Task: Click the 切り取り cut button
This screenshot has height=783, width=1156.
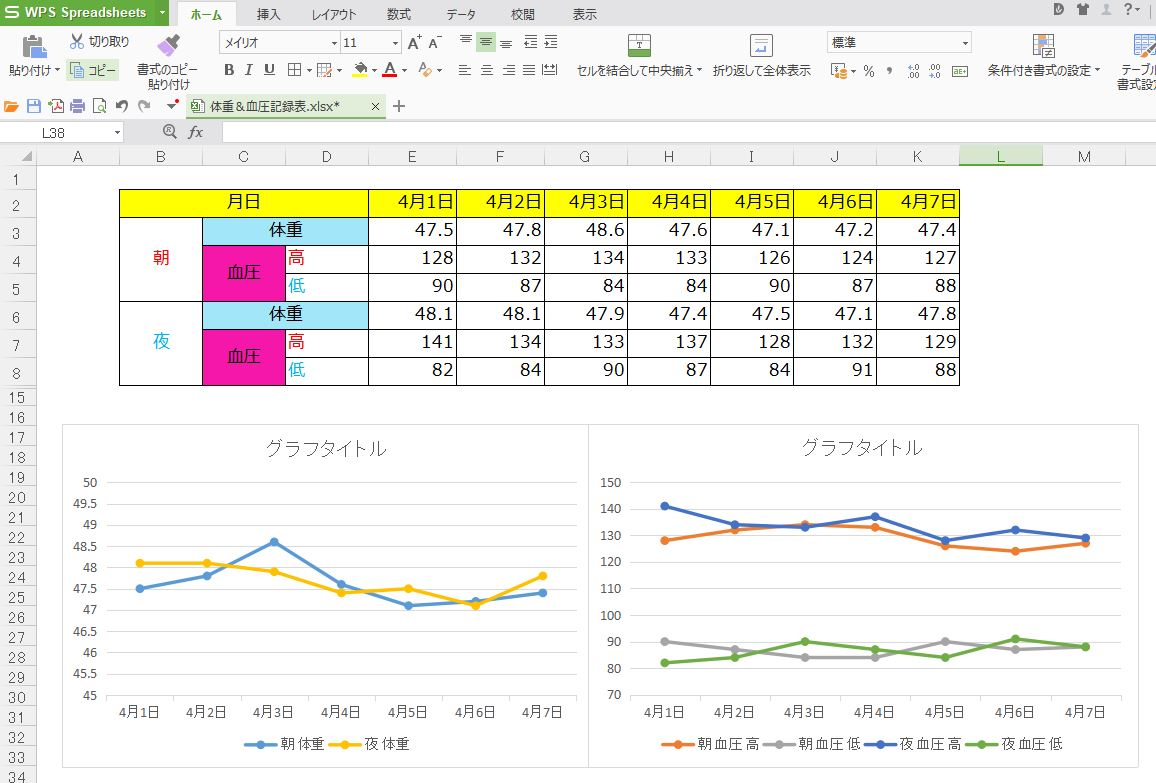Action: click(x=100, y=42)
